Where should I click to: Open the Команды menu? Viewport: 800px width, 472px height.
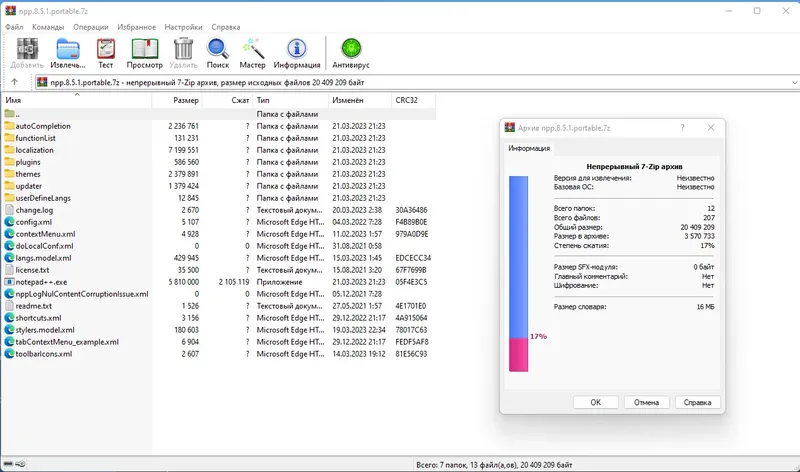(x=48, y=27)
